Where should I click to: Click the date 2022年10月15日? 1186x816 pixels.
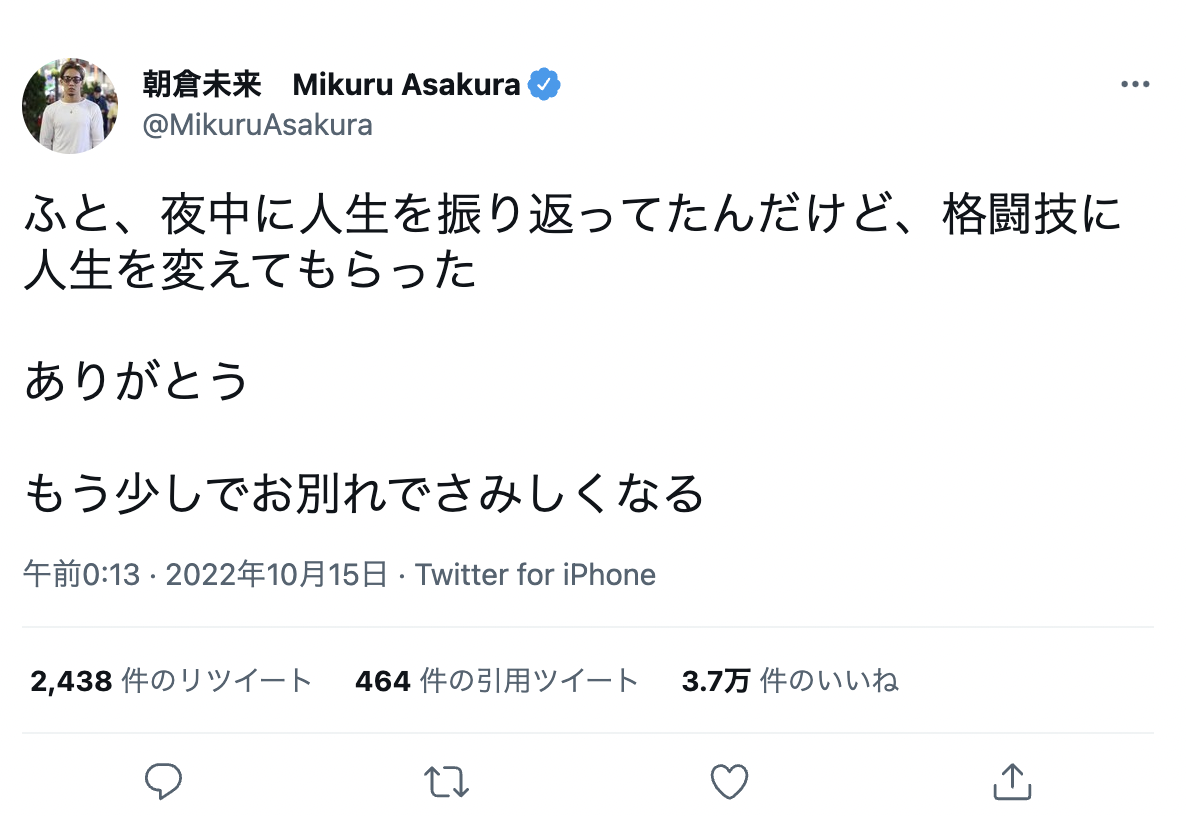coord(276,575)
